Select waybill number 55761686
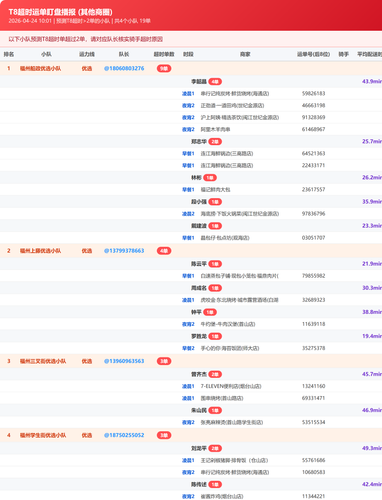This screenshot has height=500, width=382. pyautogui.click(x=313, y=460)
